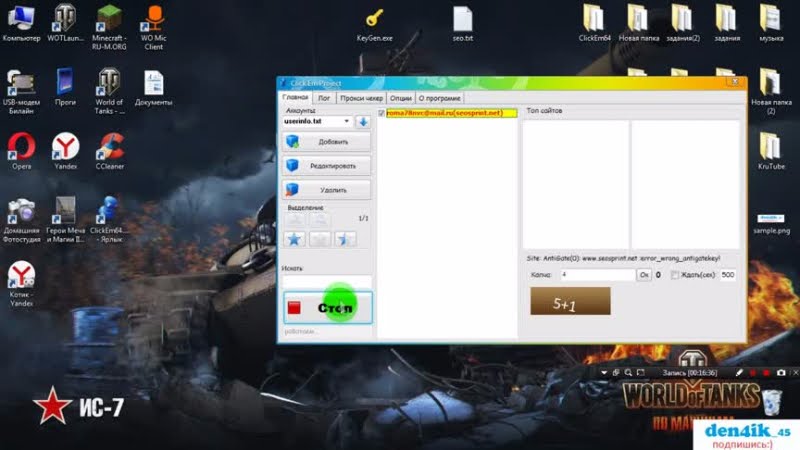
Task: Click the Искать search input field
Action: tap(327, 281)
